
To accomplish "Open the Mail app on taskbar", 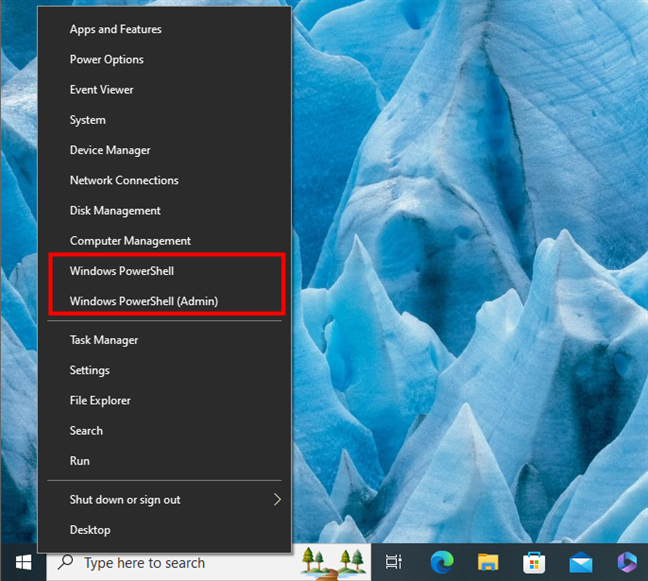I will click(581, 562).
